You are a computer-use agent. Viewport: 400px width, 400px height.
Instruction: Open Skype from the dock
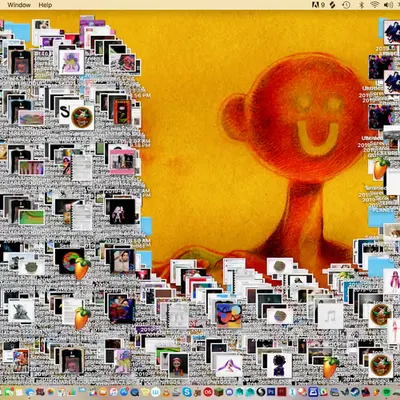(187, 392)
